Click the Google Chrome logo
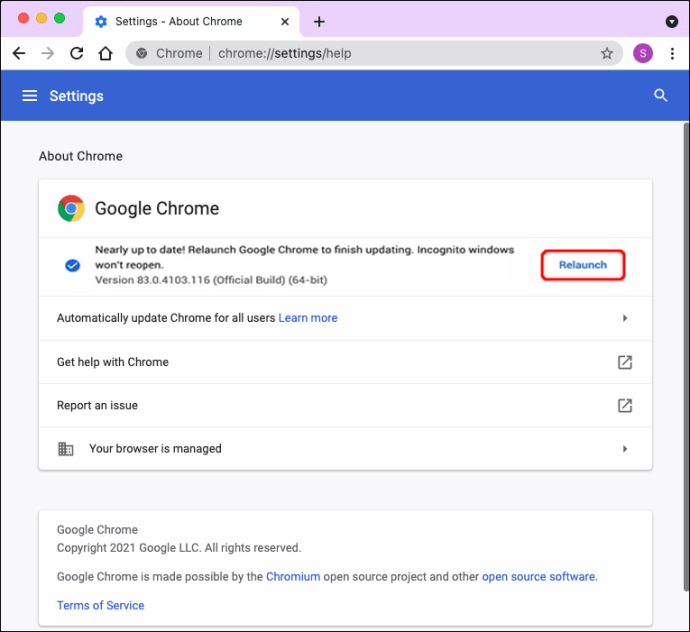Image resolution: width=690 pixels, height=632 pixels. point(71,208)
